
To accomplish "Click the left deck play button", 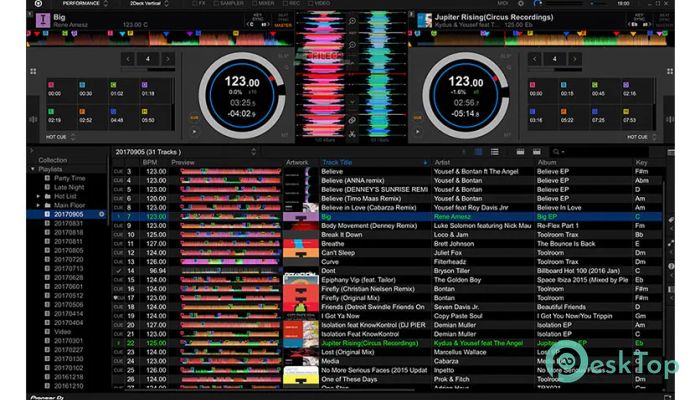I will (194, 132).
